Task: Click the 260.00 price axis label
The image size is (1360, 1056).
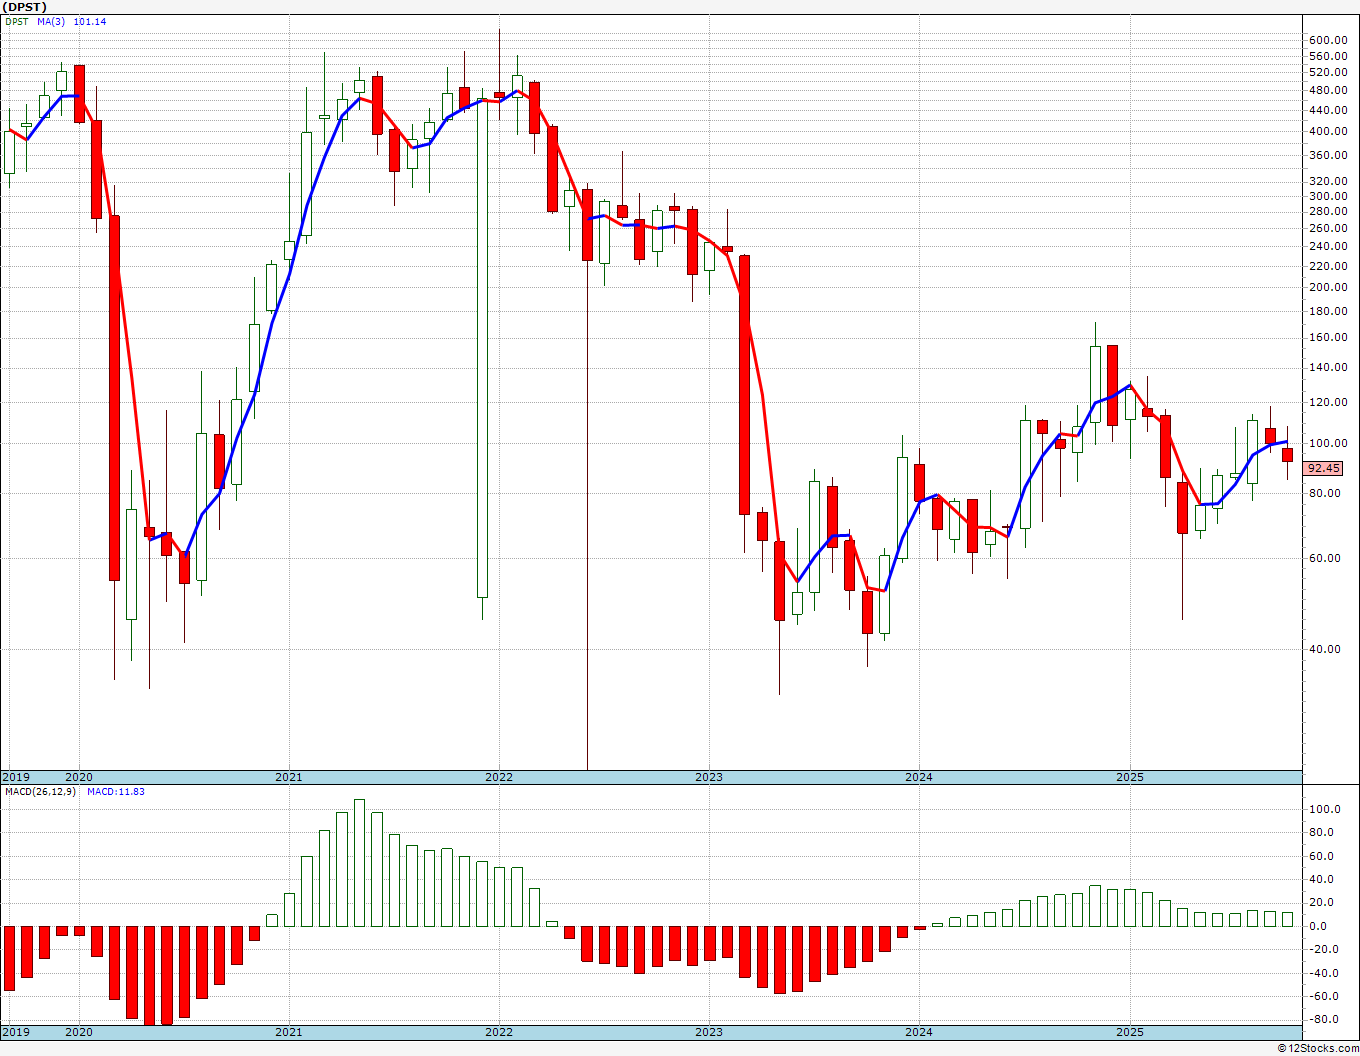Action: [1328, 228]
